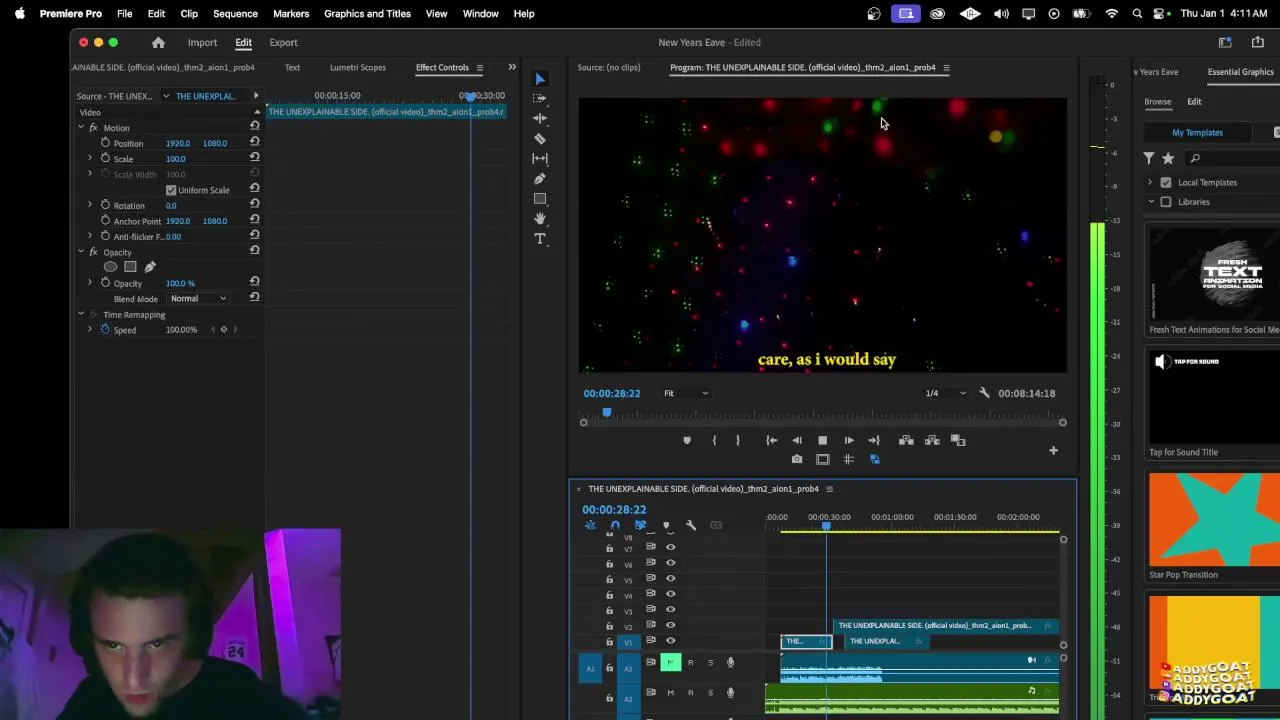Toggle stopwatch animation for Scale
Screen dimensions: 1280x720
[x=105, y=158]
